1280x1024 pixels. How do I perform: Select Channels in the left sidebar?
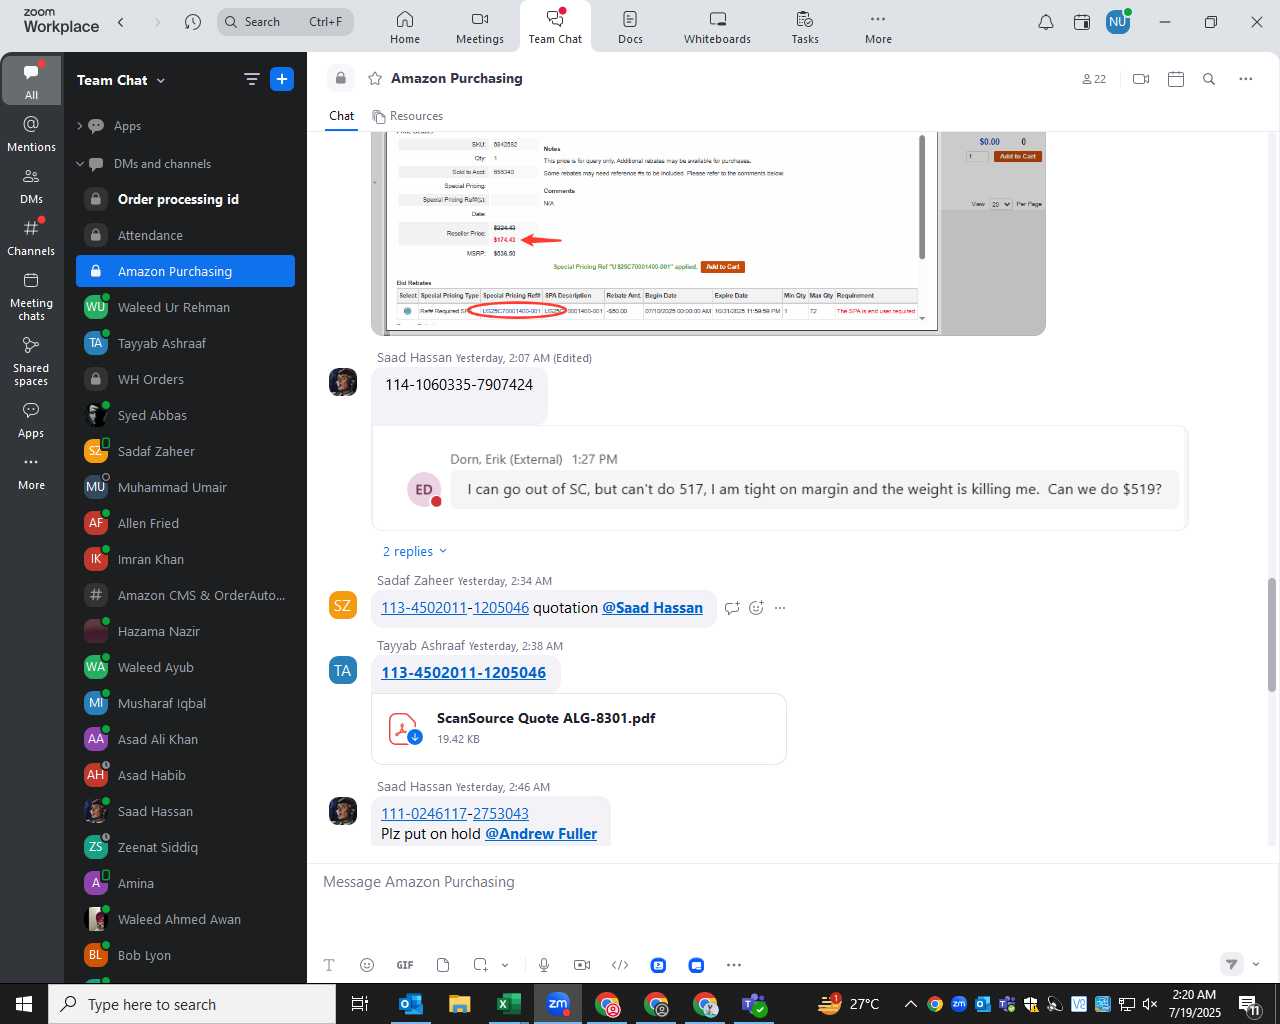click(31, 238)
